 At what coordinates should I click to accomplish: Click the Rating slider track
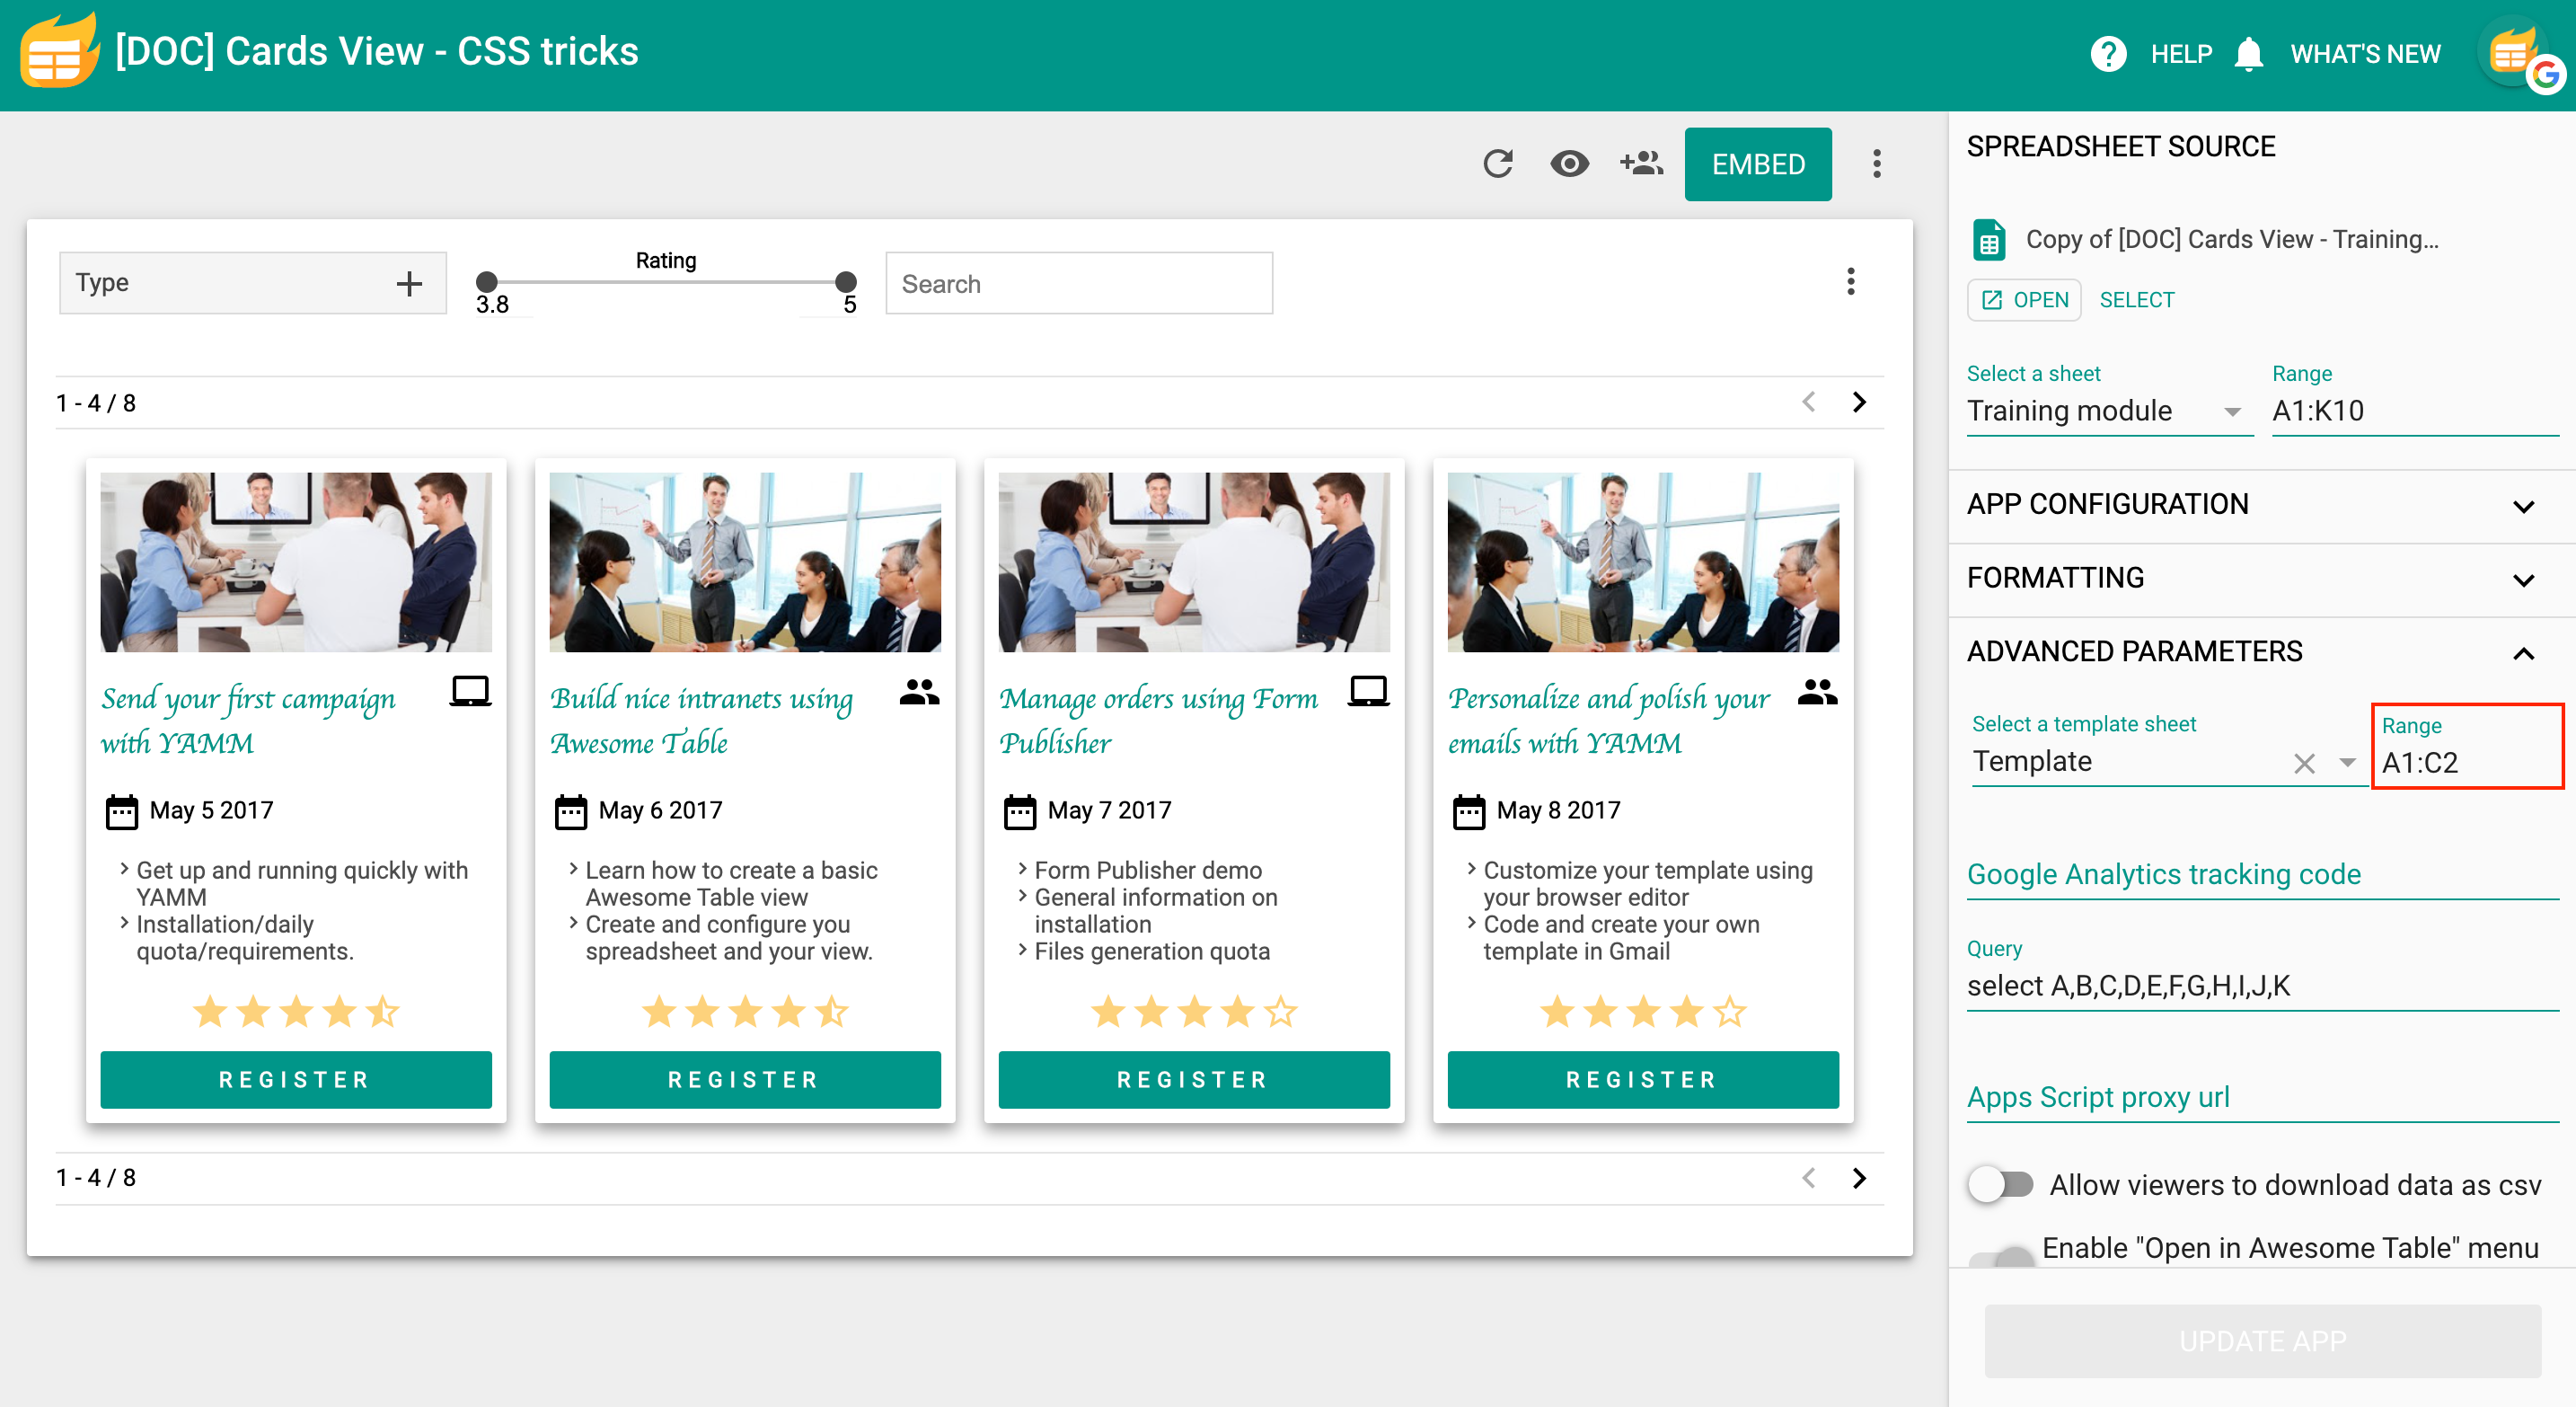point(666,283)
